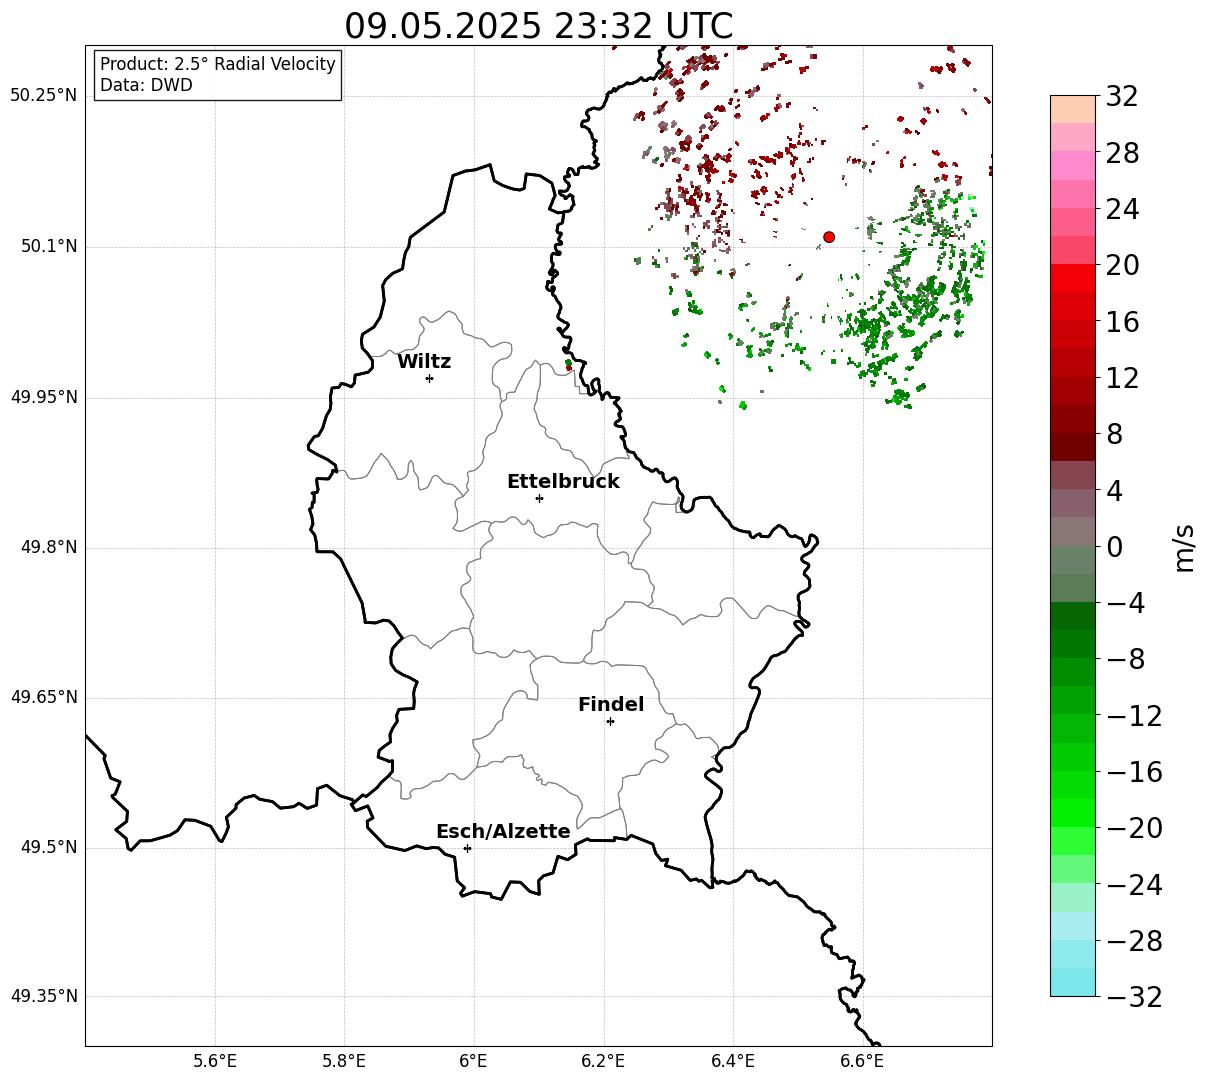Click the colorbar tick label −24
This screenshot has height=1081, width=1207.
click(x=1134, y=885)
